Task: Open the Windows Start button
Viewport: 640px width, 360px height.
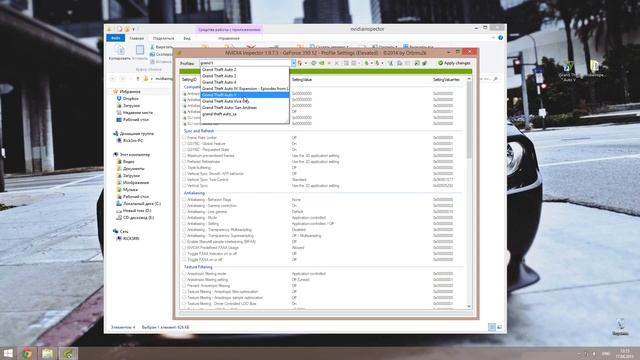Action: [8, 353]
